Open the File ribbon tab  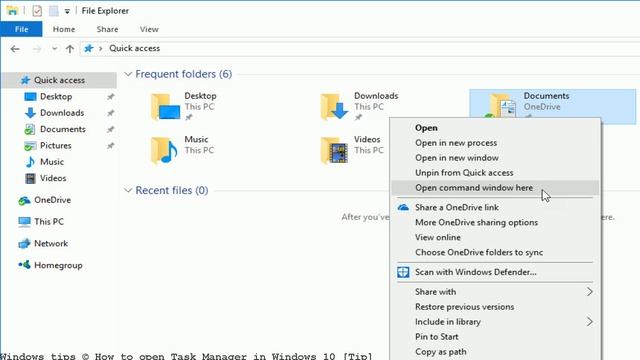click(21, 29)
